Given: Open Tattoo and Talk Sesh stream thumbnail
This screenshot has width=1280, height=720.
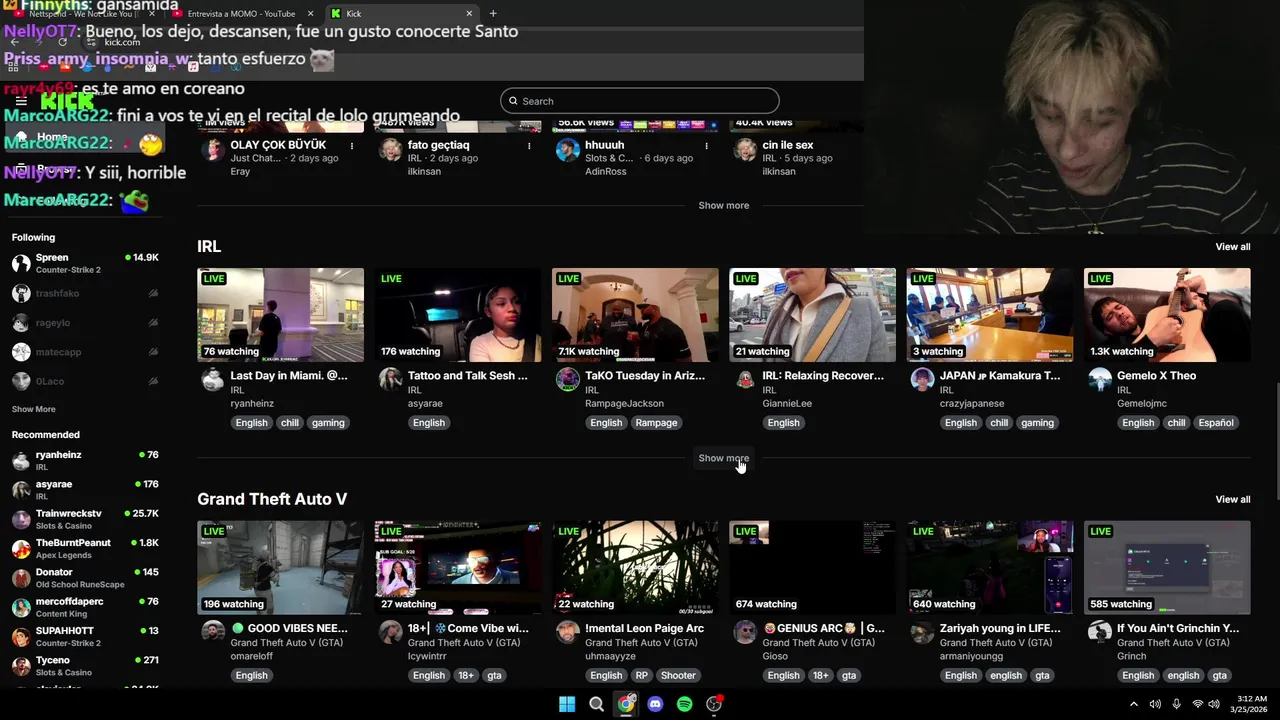Looking at the screenshot, I should [x=457, y=315].
